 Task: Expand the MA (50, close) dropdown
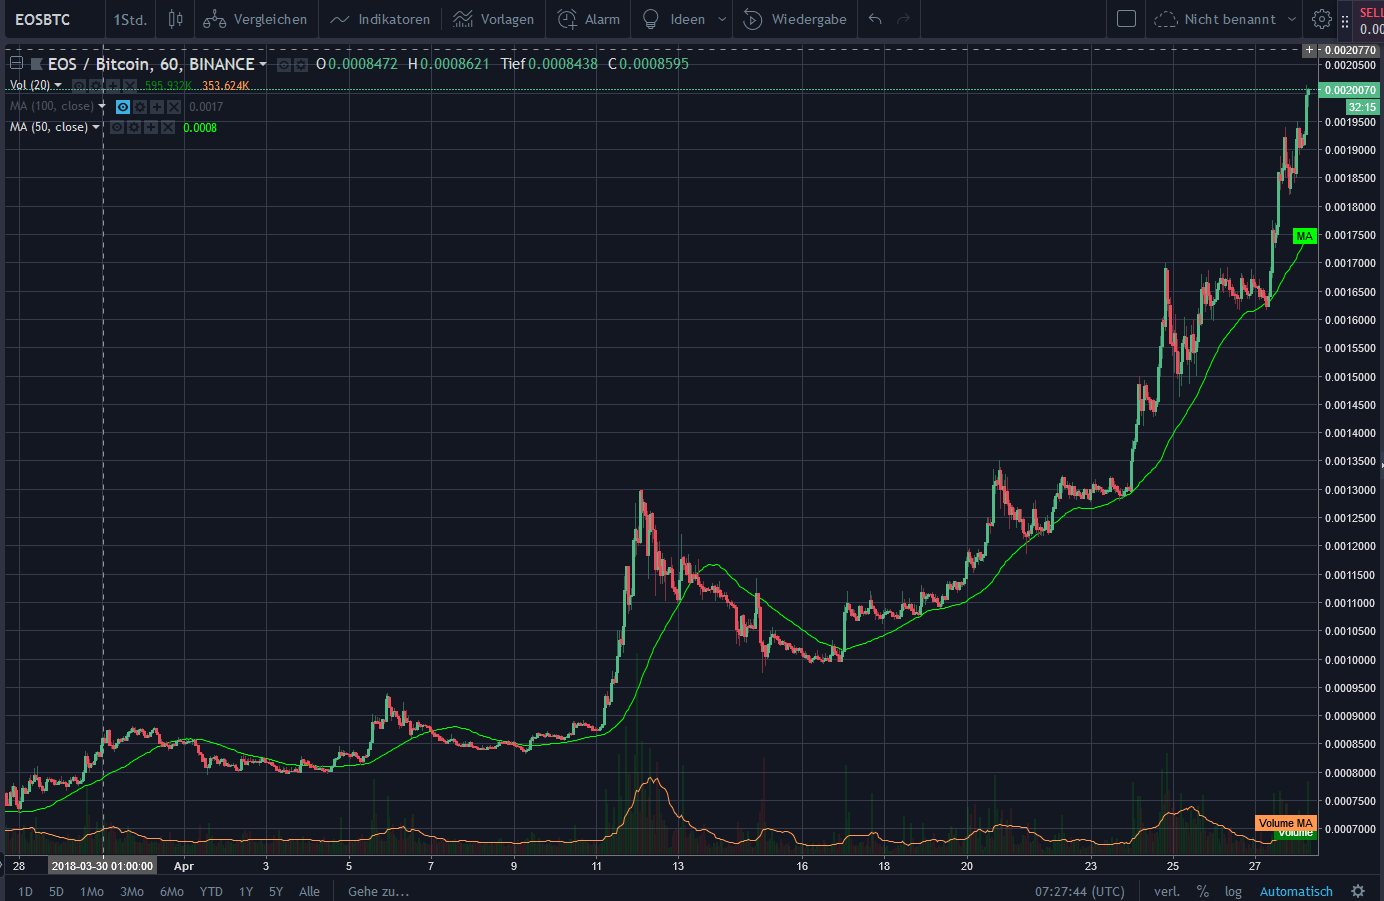pos(96,127)
